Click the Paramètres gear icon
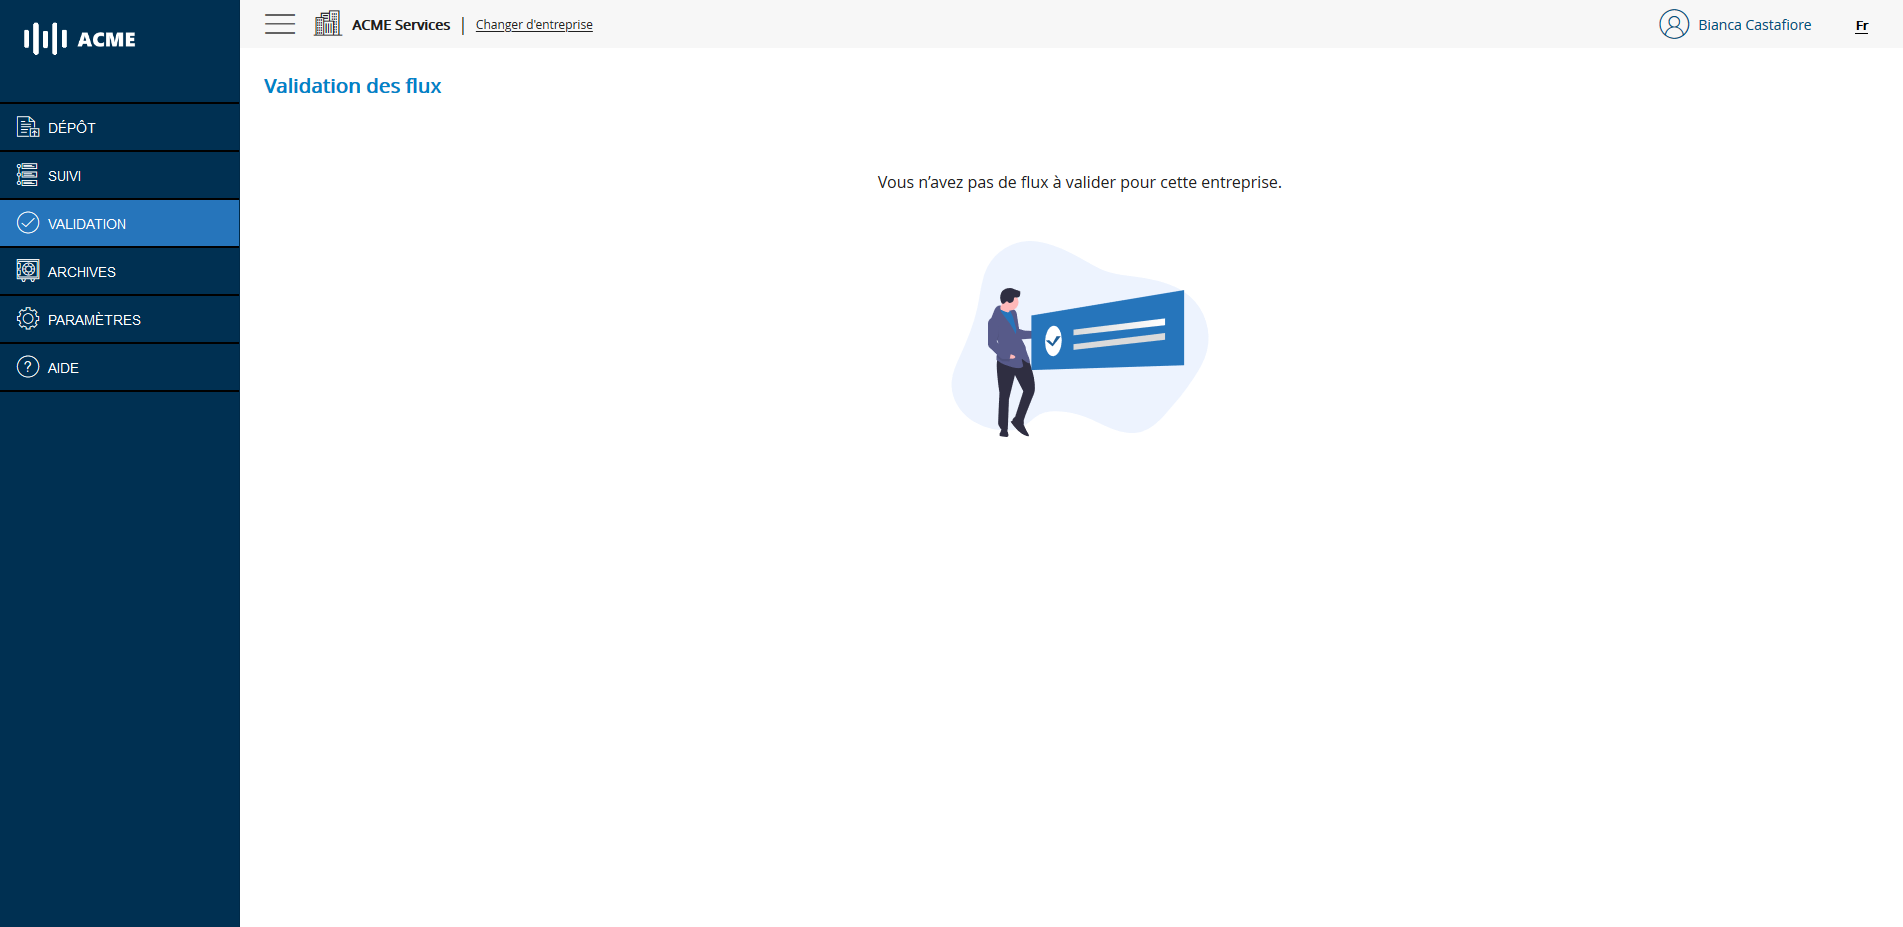The width and height of the screenshot is (1903, 927). [28, 319]
